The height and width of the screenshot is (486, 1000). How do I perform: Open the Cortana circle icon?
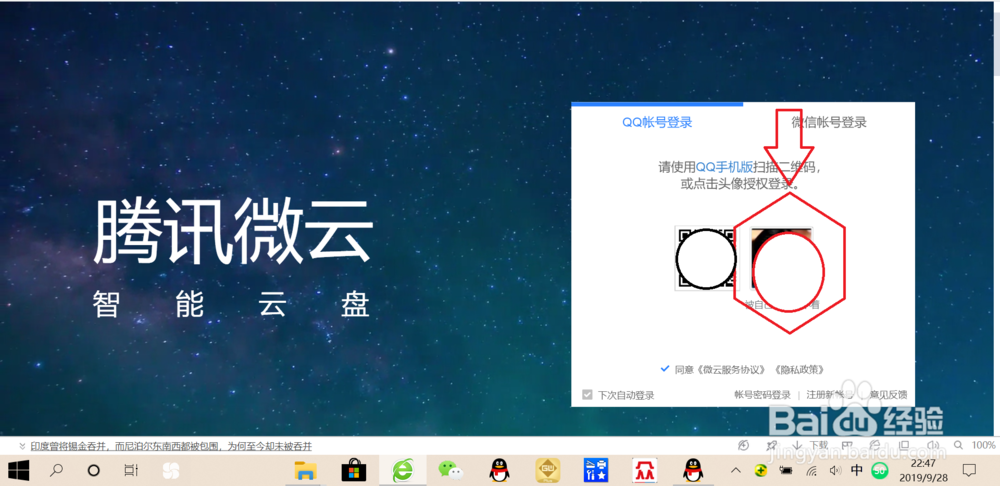94,471
